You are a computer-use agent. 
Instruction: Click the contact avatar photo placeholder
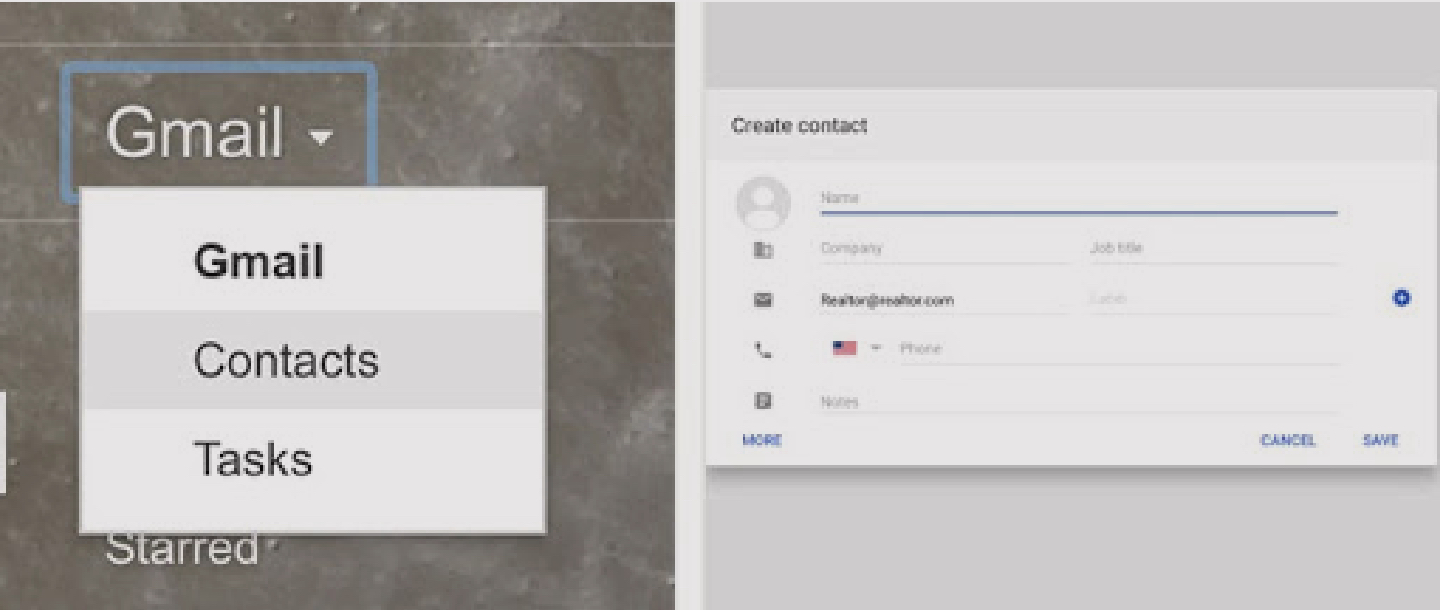click(763, 204)
